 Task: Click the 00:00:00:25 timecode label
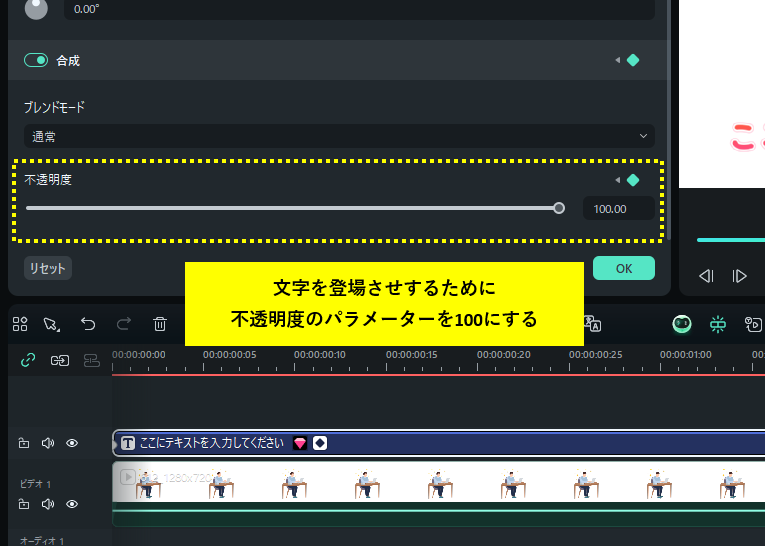[x=595, y=355]
